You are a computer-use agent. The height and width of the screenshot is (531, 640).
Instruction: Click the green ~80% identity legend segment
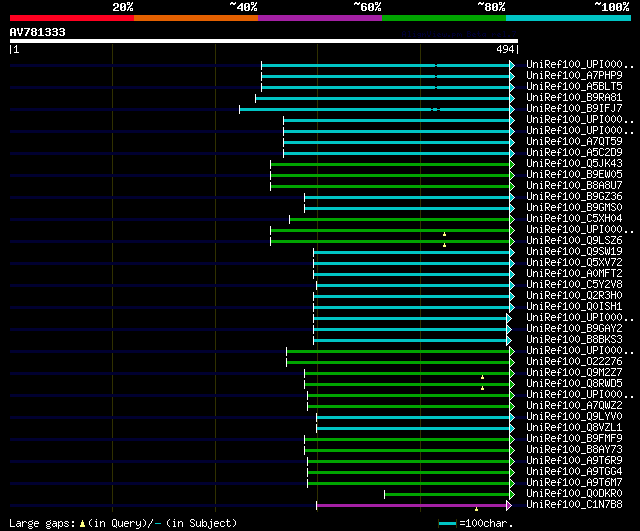click(444, 18)
